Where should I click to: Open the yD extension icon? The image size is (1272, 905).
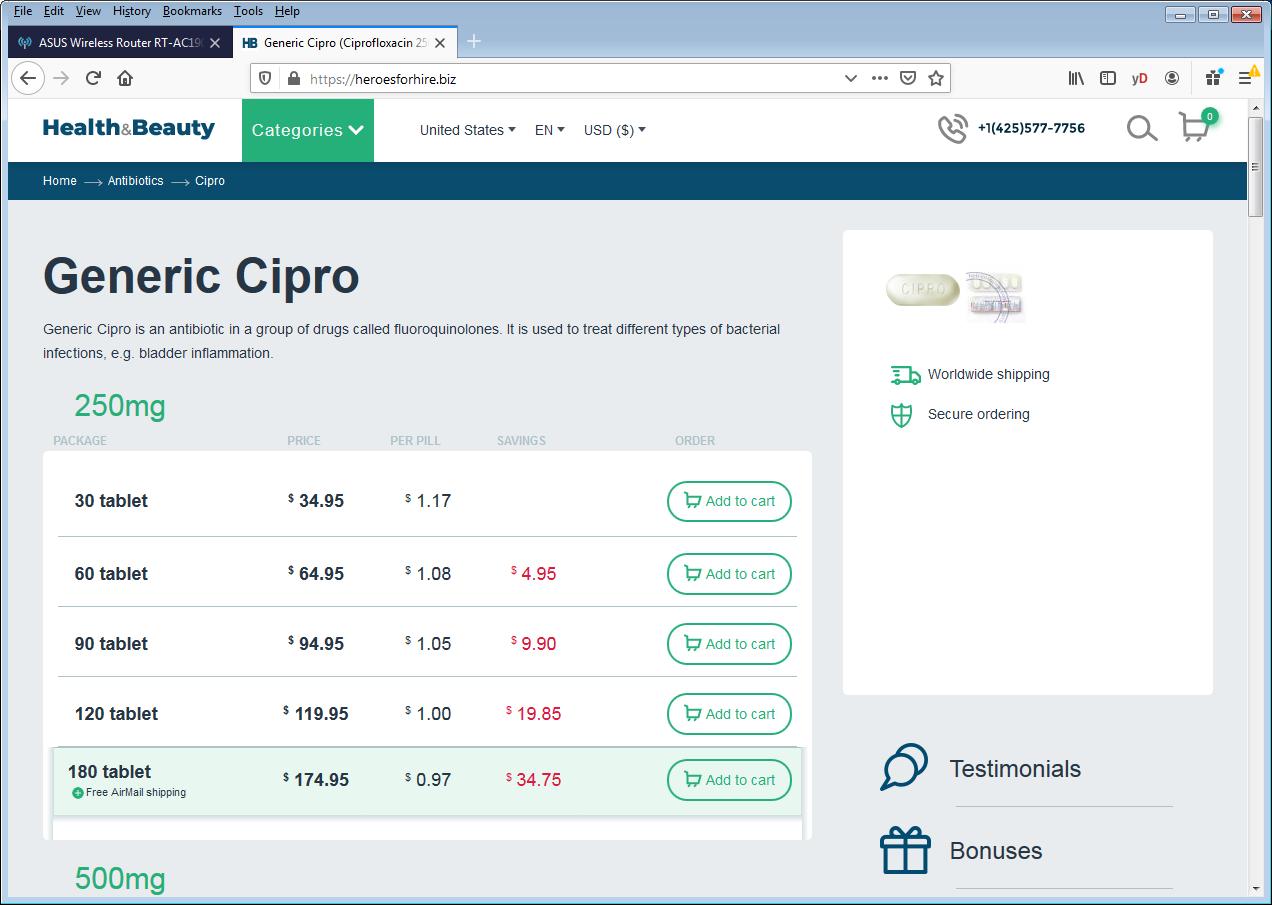coord(1139,78)
